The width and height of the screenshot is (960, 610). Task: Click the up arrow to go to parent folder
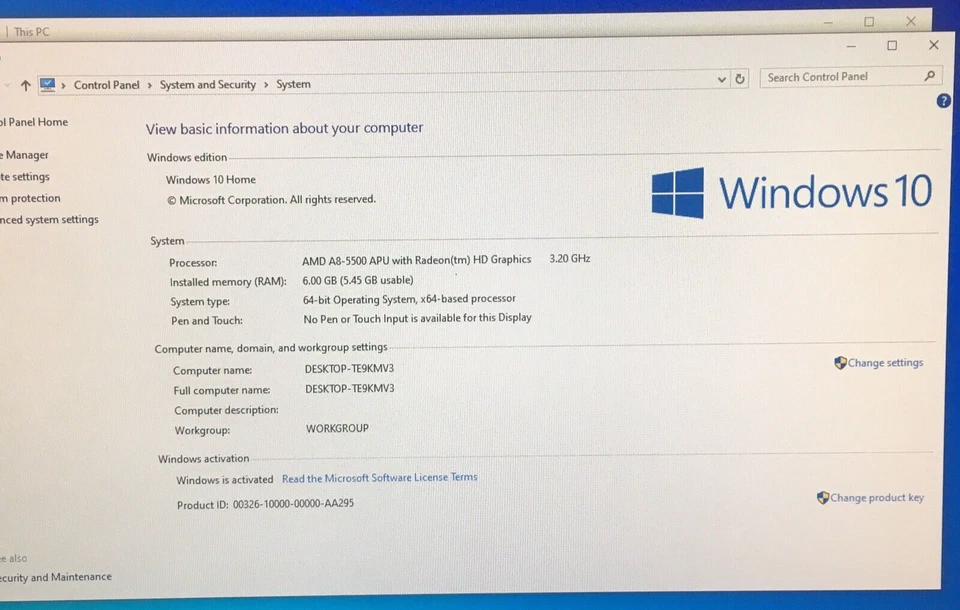tap(25, 85)
